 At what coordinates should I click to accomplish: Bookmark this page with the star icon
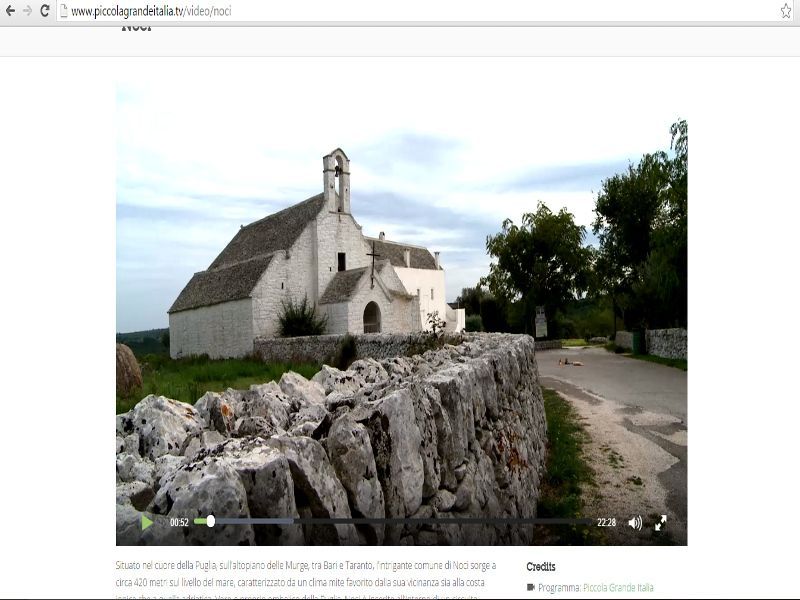pyautogui.click(x=786, y=11)
